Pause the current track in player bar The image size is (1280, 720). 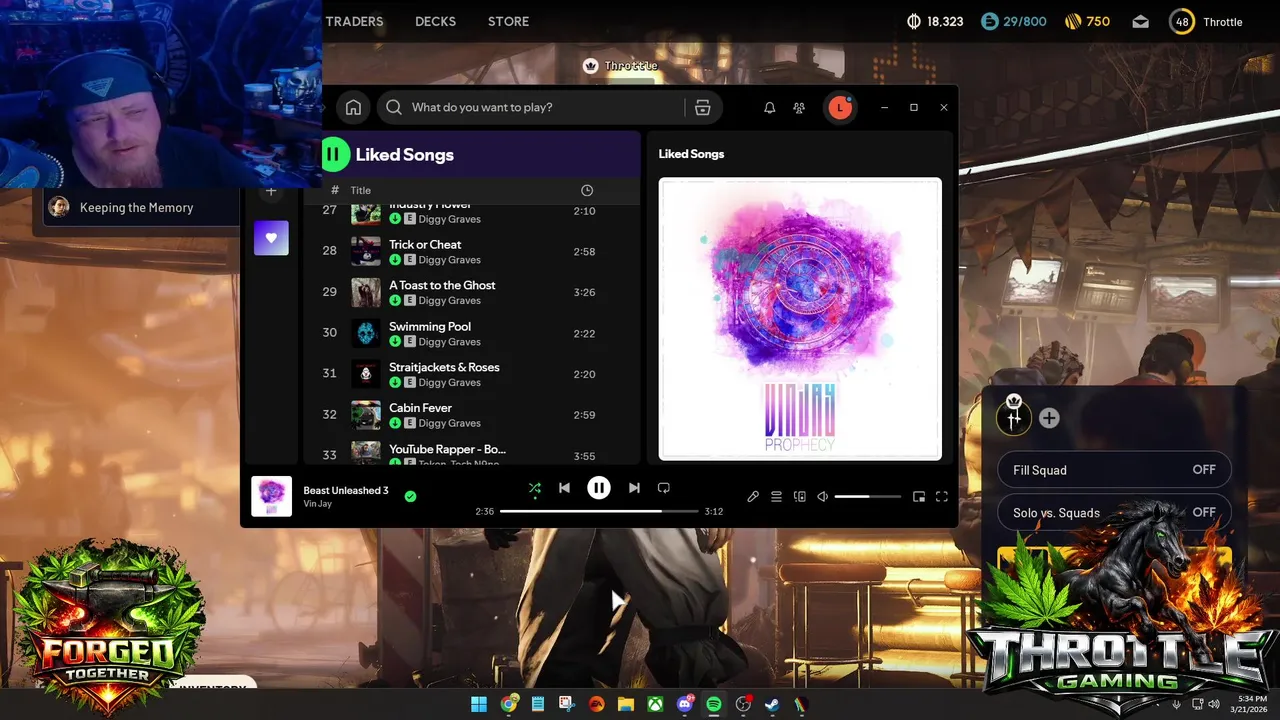(x=599, y=488)
